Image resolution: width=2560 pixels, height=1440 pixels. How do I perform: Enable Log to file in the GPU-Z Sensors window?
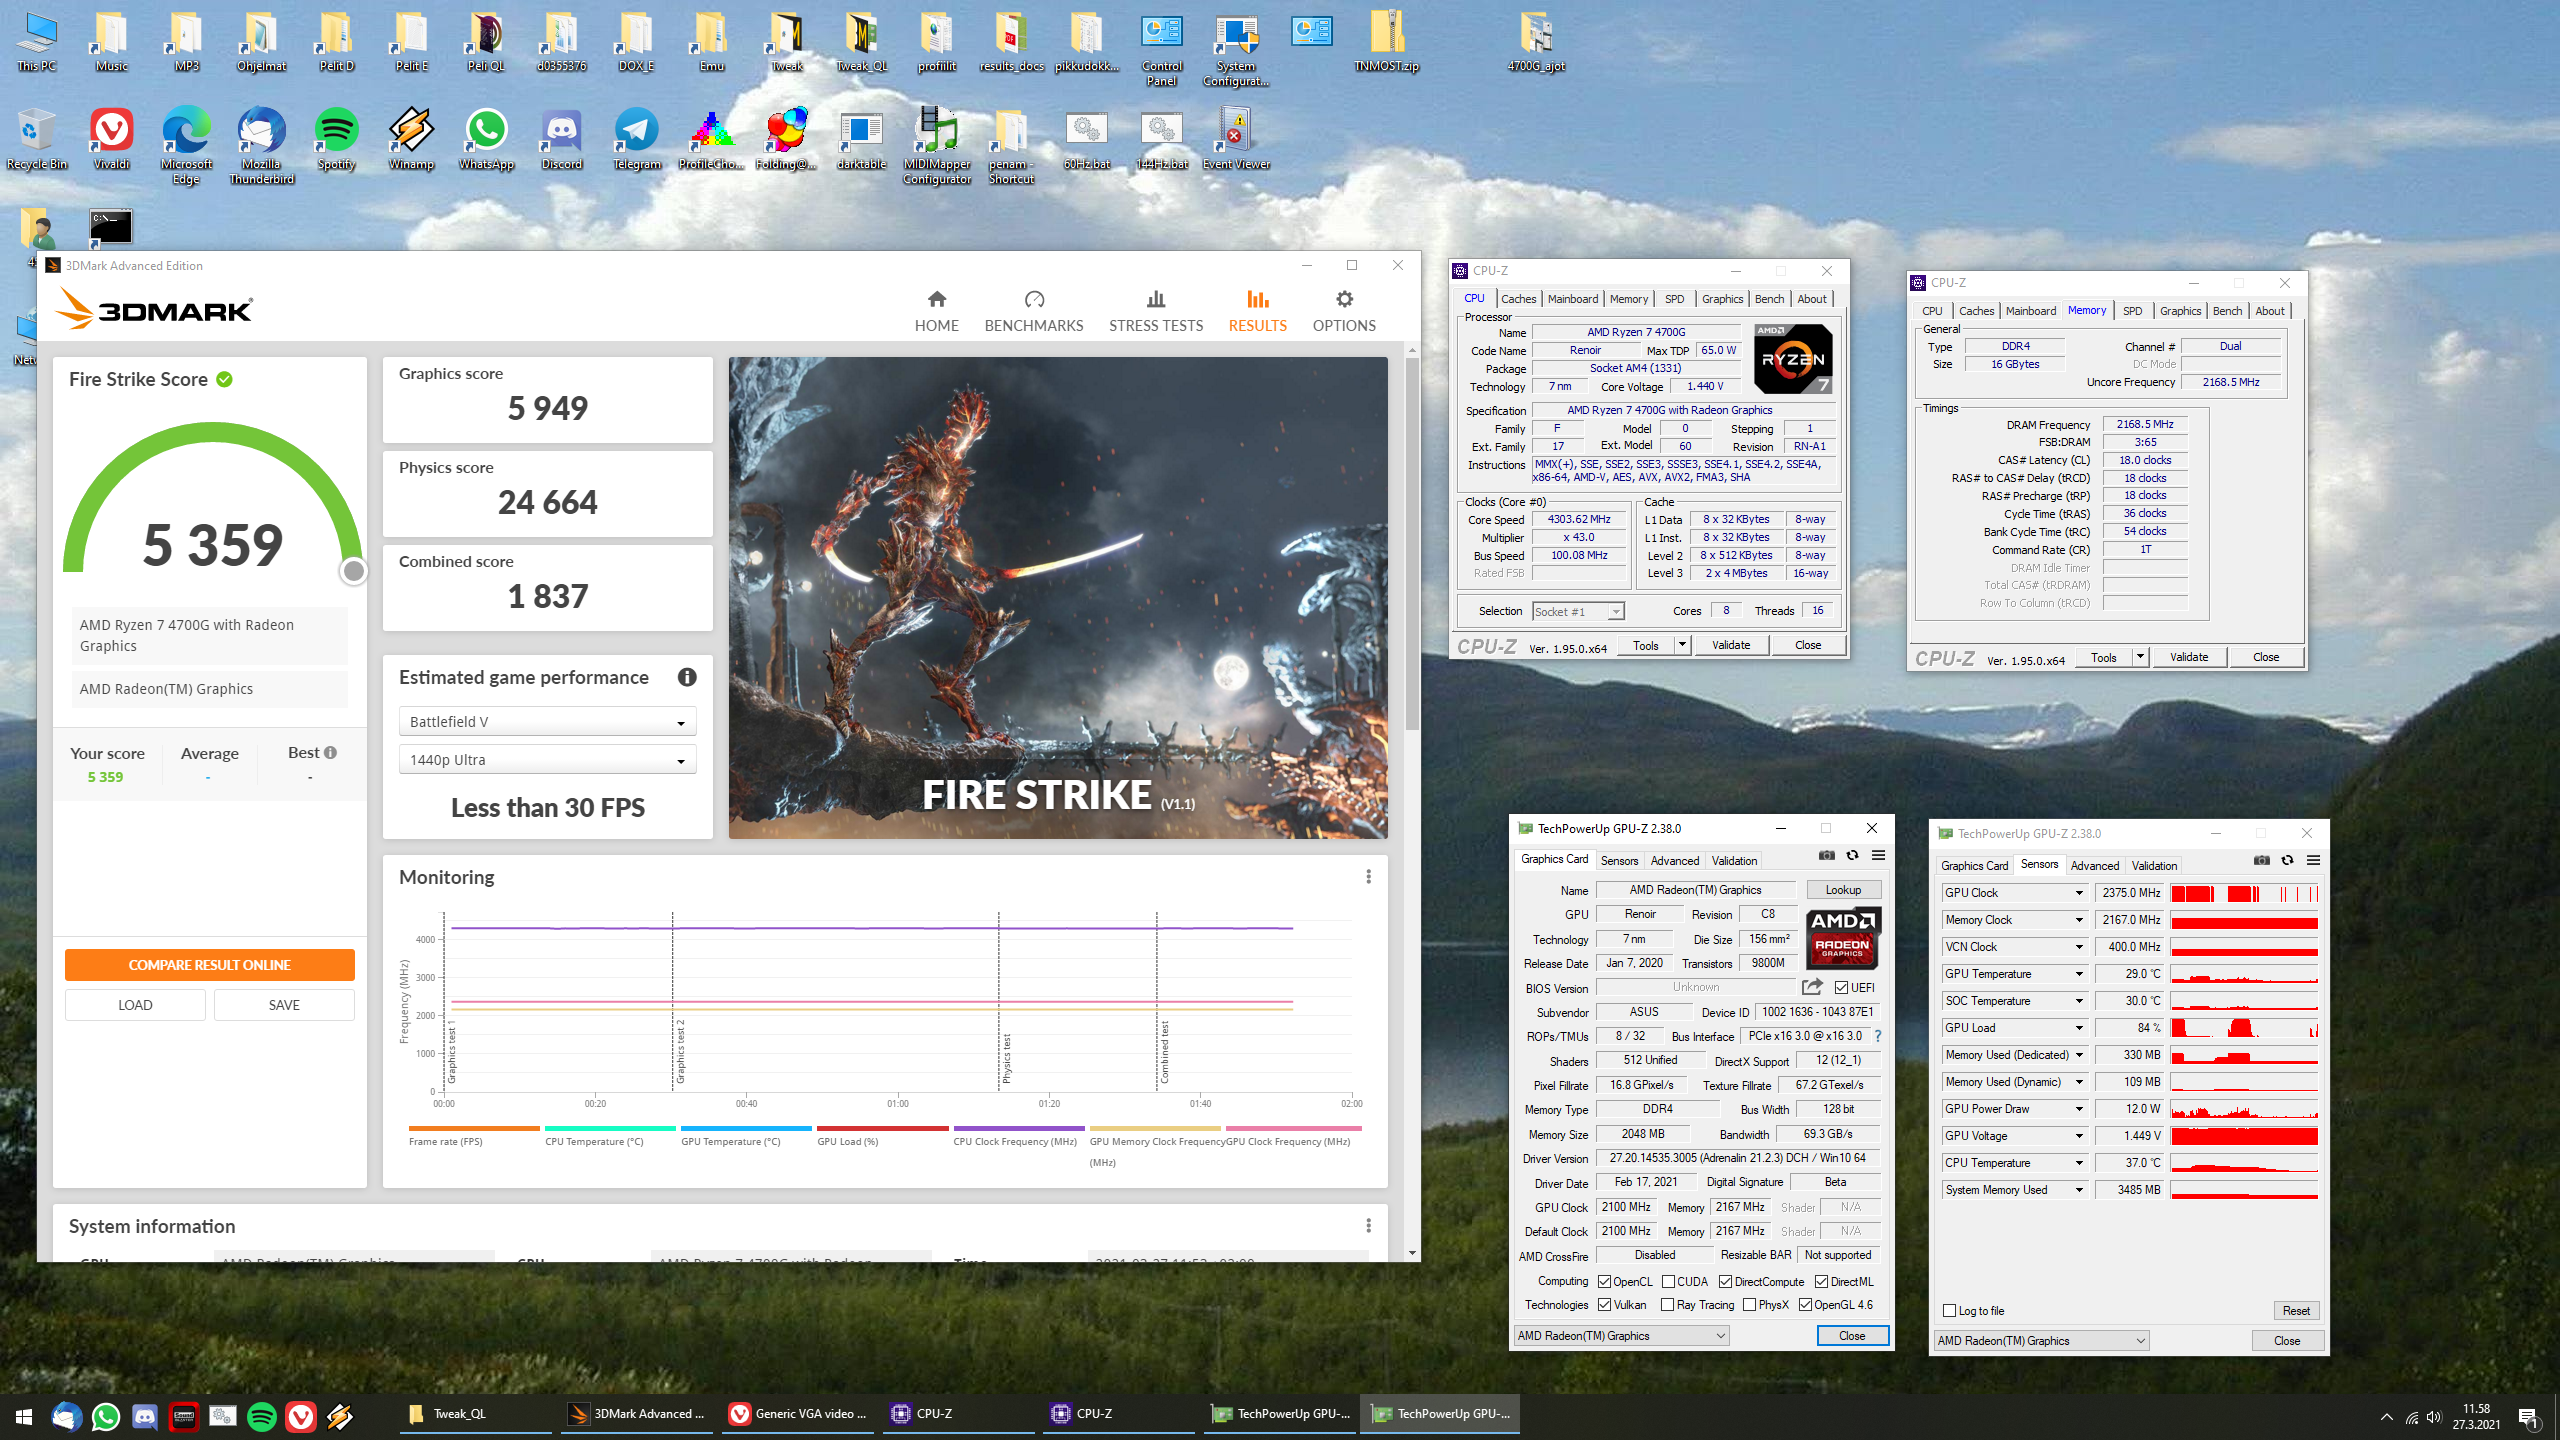1949,1311
